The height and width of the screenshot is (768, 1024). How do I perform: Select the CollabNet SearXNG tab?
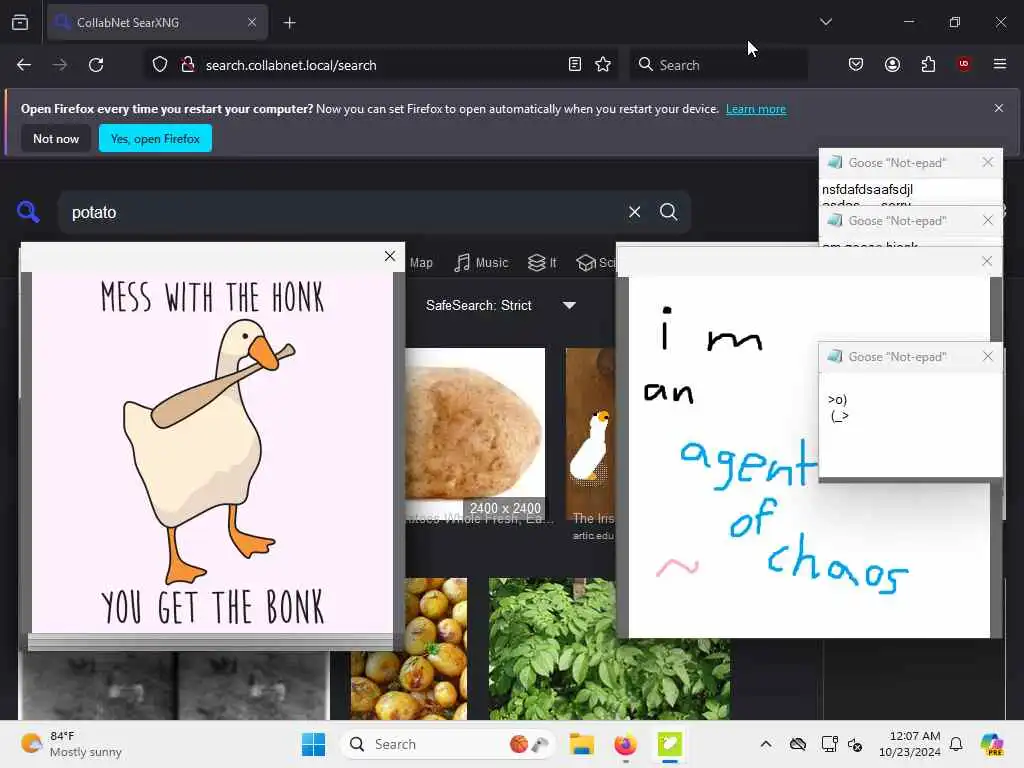(x=157, y=22)
